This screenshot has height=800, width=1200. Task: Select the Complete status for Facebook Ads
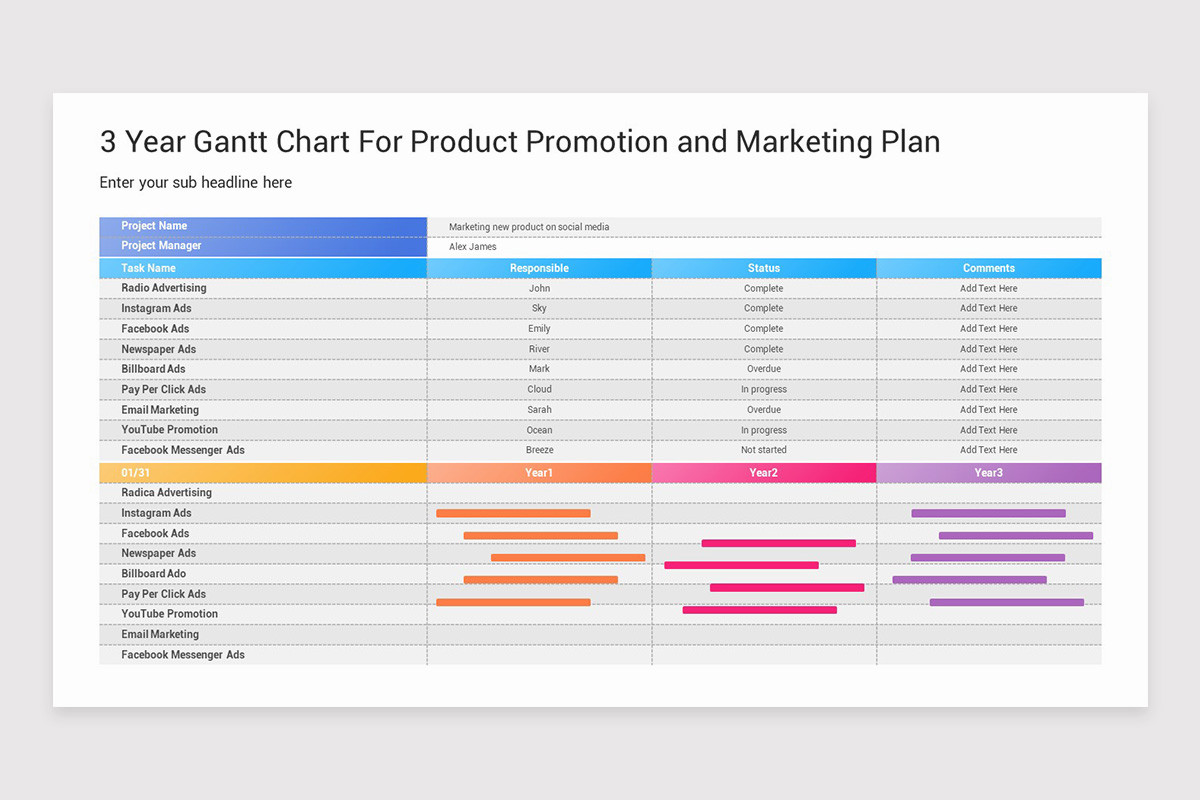[763, 328]
